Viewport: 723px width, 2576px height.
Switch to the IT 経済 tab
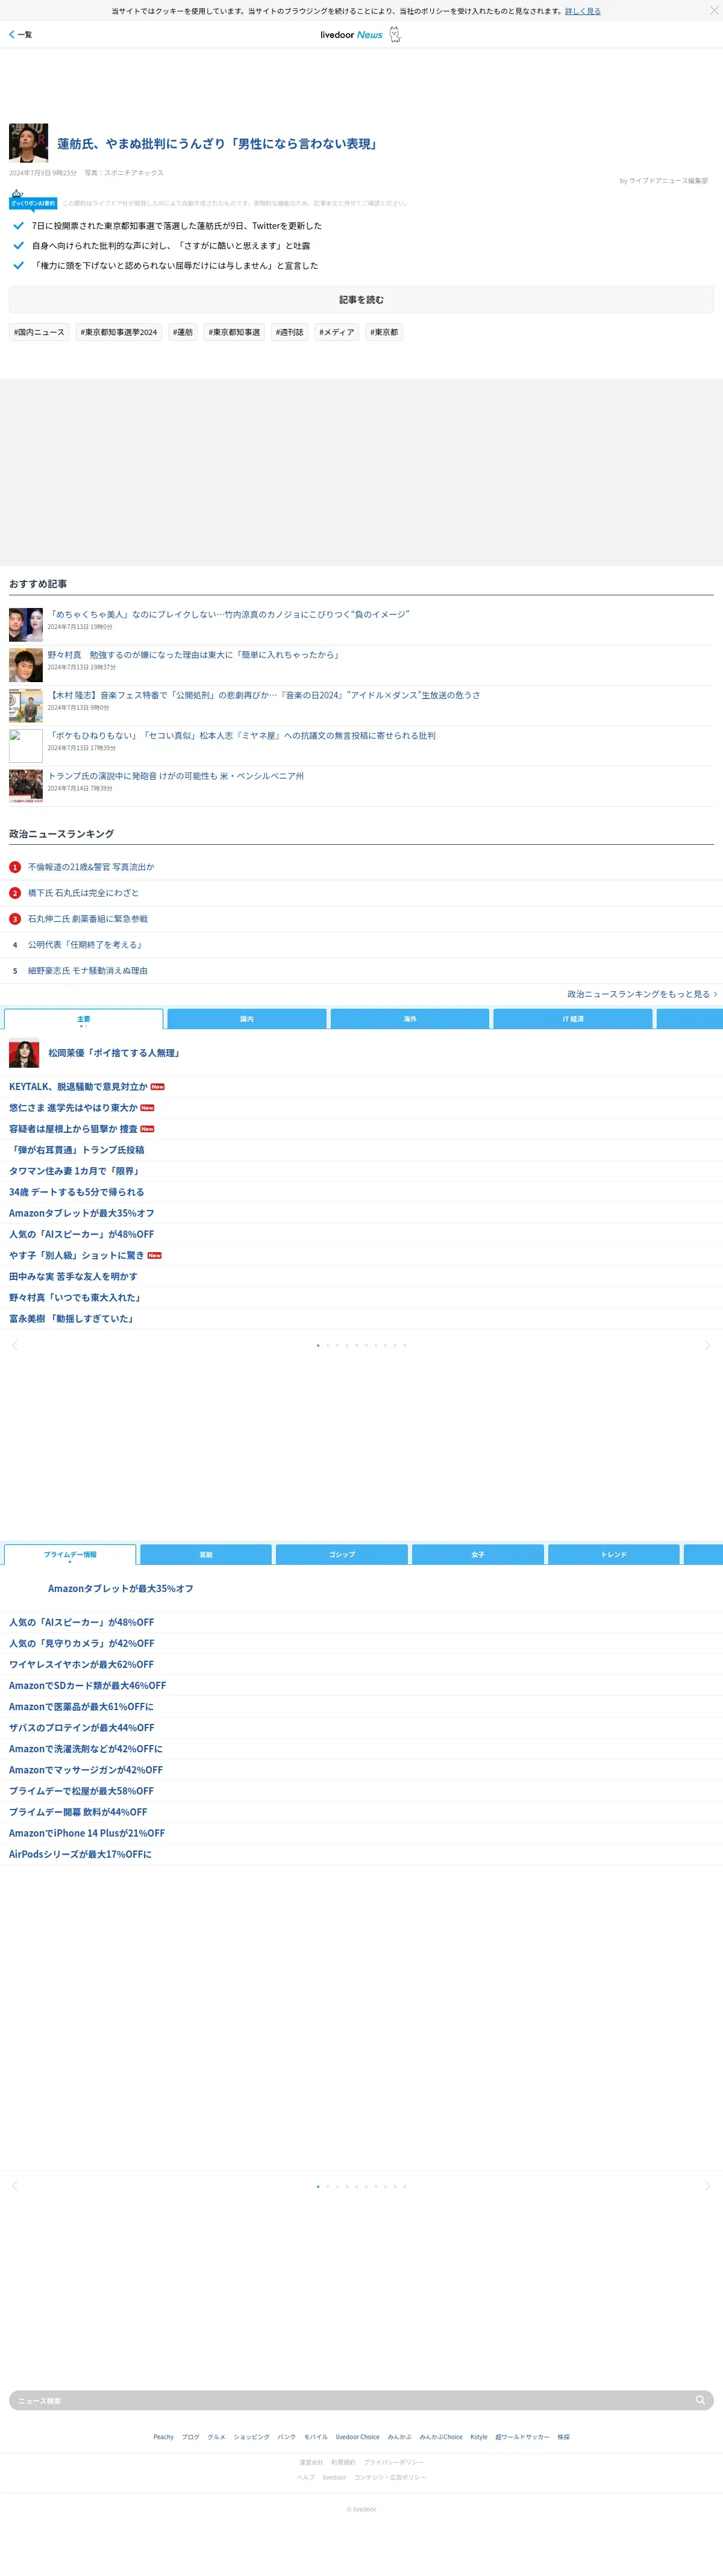click(573, 1019)
